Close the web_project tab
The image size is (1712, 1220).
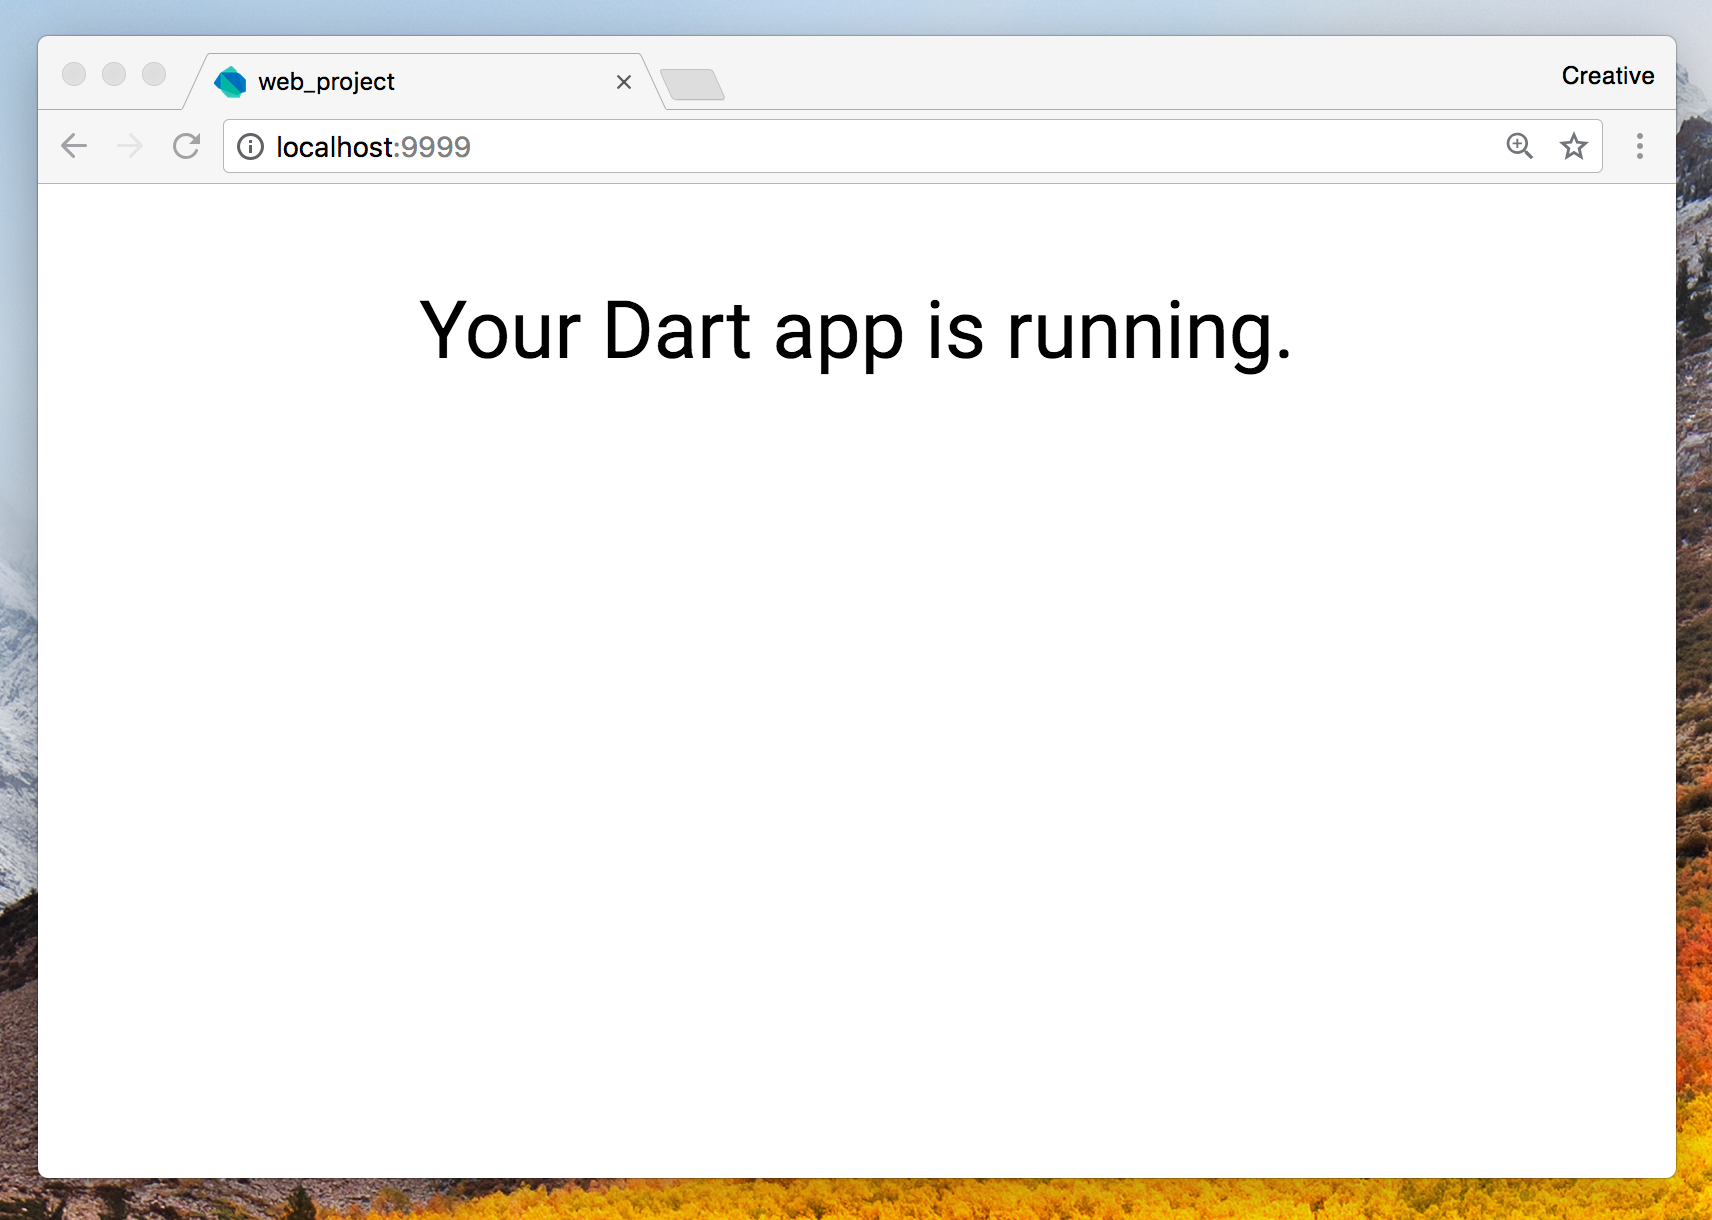coord(624,82)
